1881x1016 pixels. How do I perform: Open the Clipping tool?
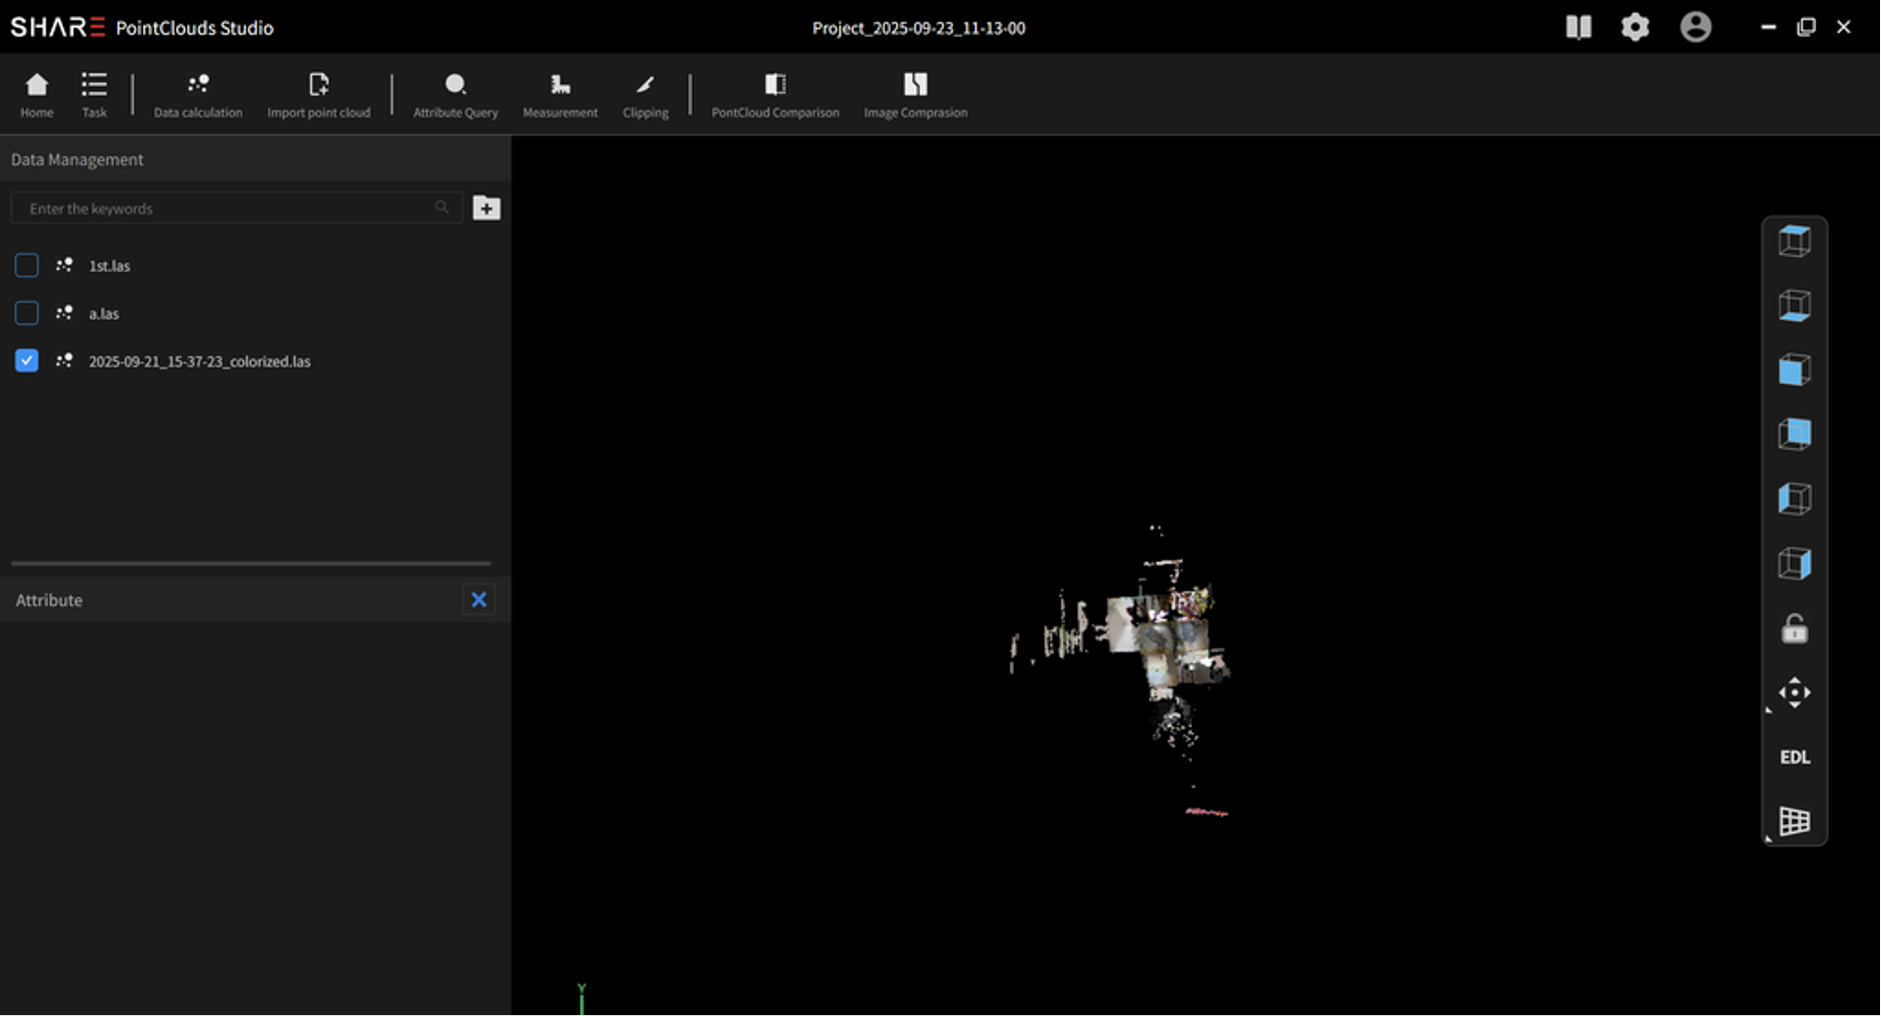[x=644, y=93]
